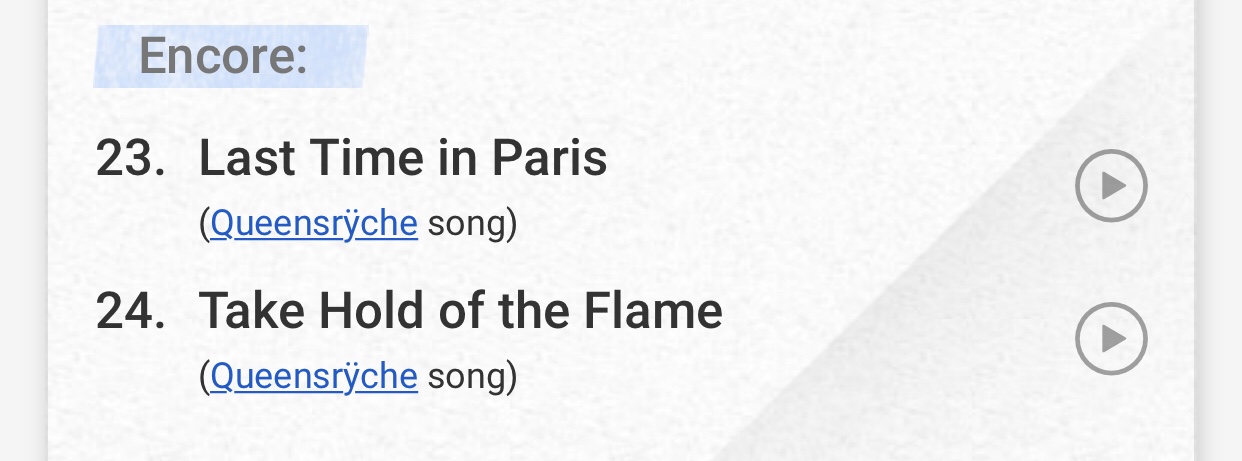Click track number 23
The width and height of the screenshot is (1242, 461).
pyautogui.click(x=130, y=159)
